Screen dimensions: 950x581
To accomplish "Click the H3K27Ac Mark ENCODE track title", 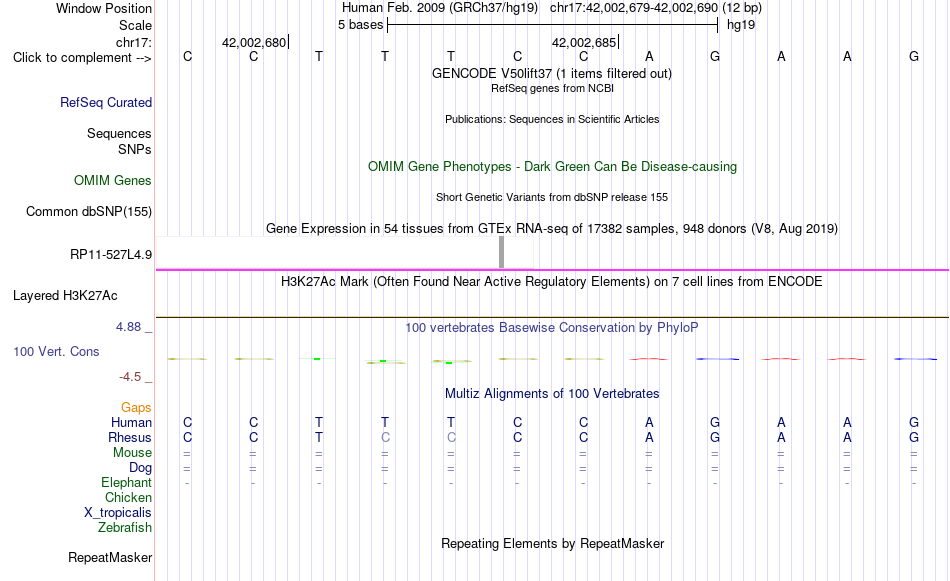I will pos(552,282).
